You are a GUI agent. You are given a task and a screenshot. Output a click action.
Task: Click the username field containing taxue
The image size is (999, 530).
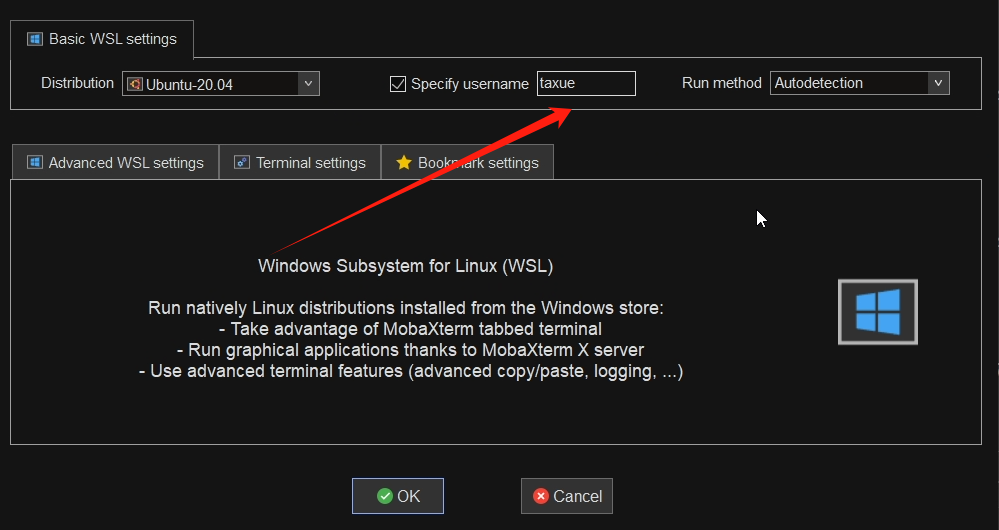click(x=586, y=83)
